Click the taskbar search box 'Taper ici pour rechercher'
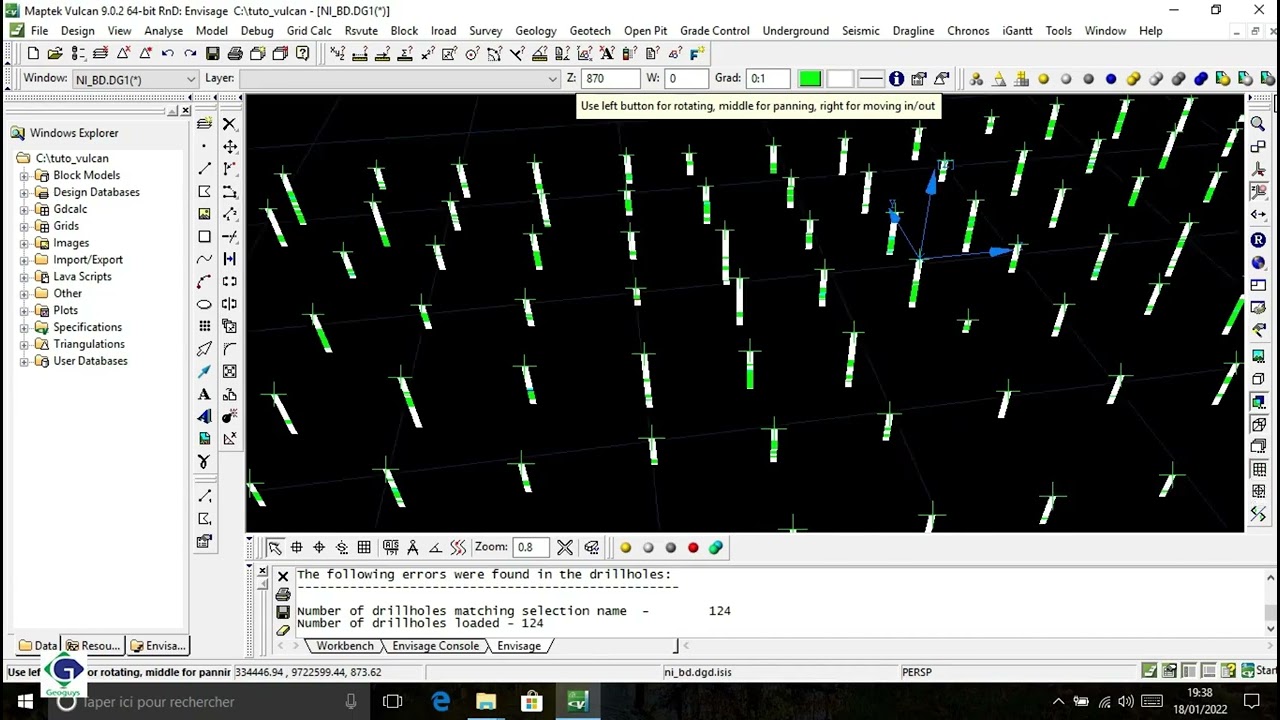The width and height of the screenshot is (1280, 720). (x=208, y=702)
